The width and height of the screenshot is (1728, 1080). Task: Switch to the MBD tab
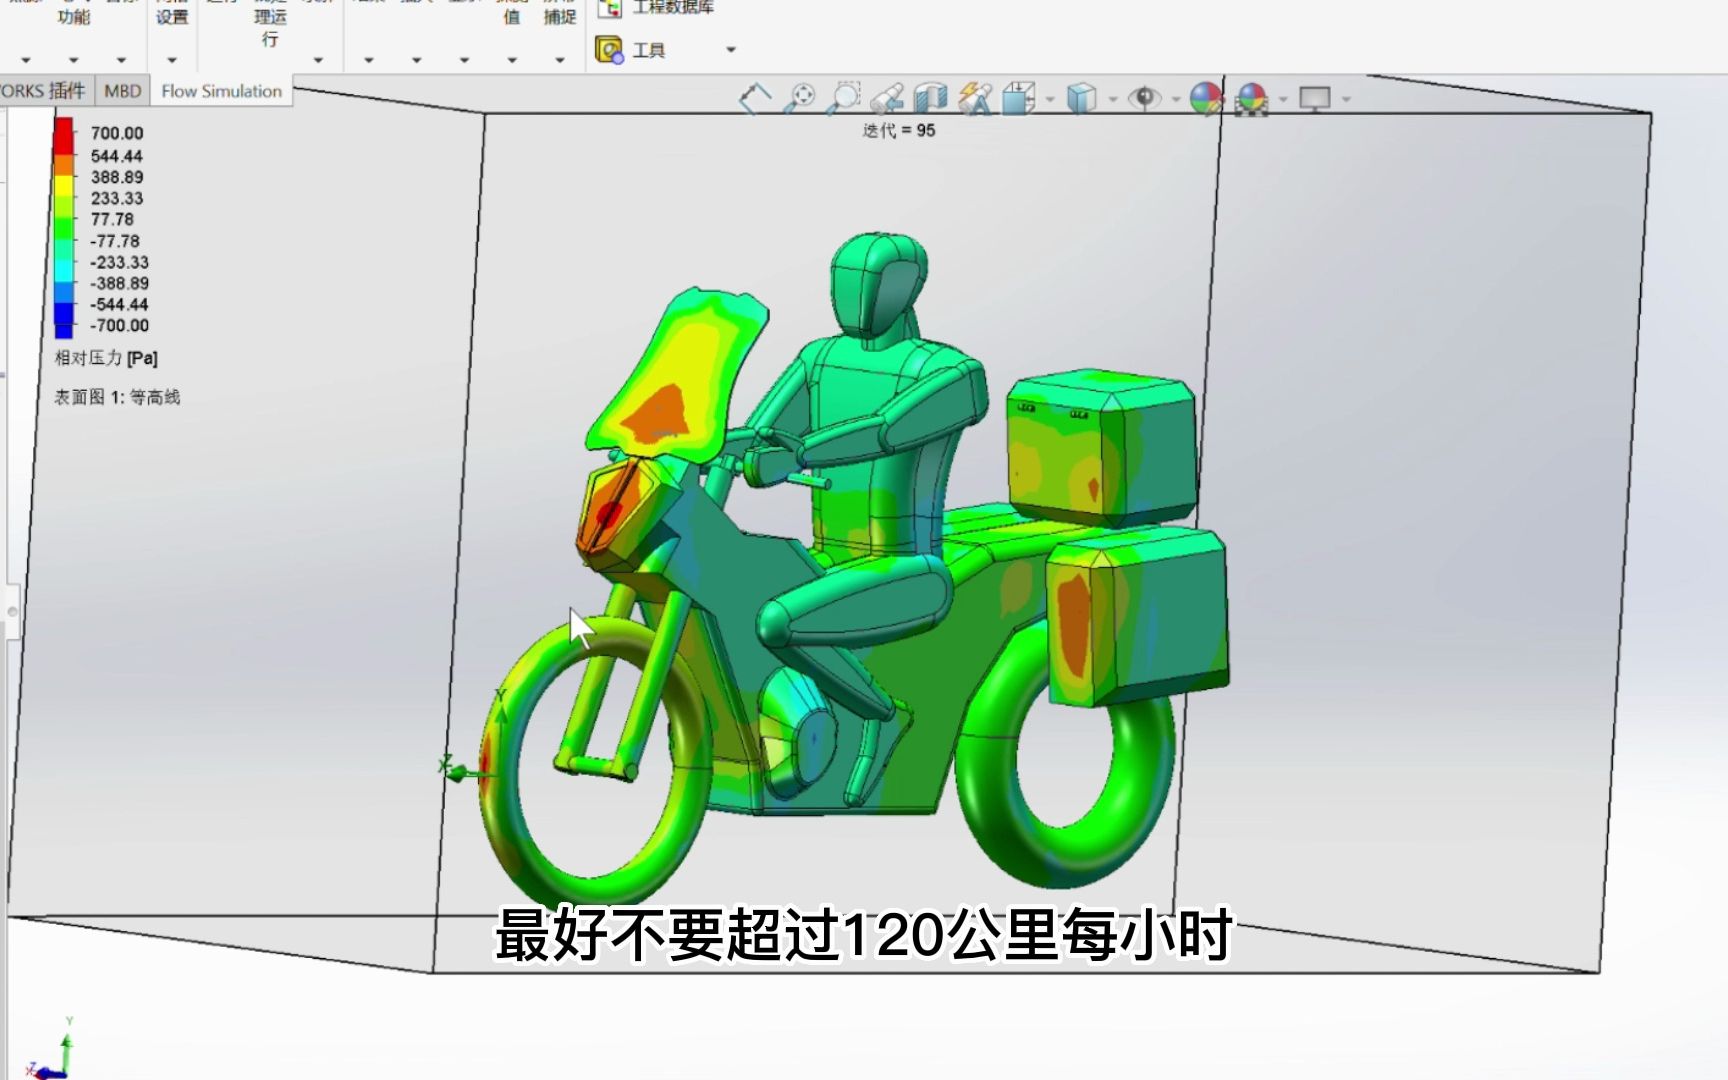tap(123, 91)
